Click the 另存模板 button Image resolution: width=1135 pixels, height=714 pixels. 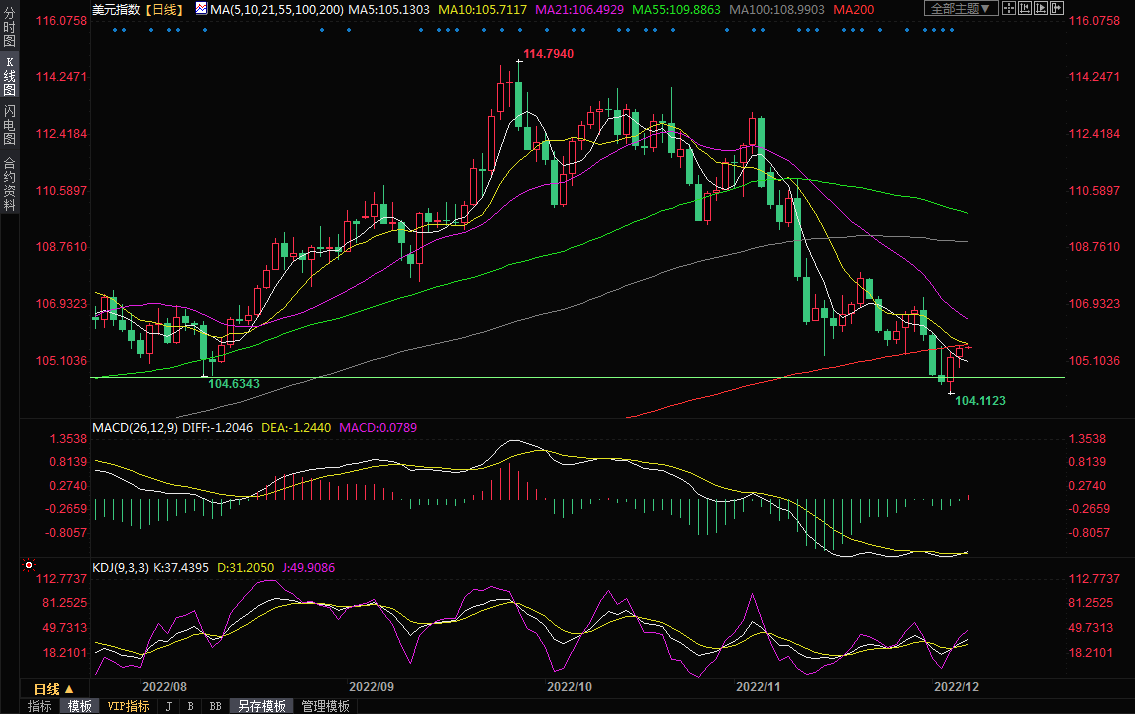point(261,706)
